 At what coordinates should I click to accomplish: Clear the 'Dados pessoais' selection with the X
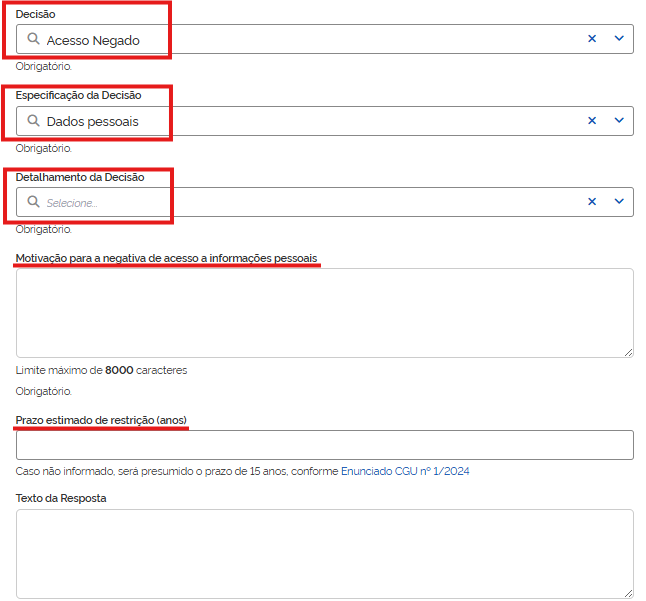coord(591,120)
